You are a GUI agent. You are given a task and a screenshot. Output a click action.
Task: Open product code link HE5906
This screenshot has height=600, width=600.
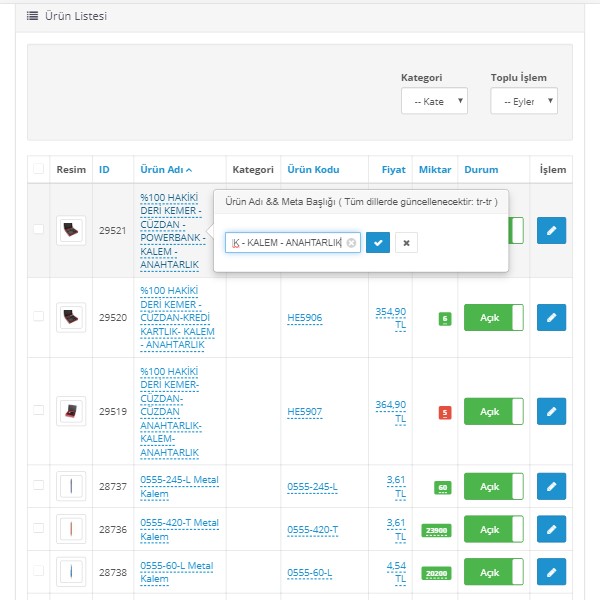(304, 318)
